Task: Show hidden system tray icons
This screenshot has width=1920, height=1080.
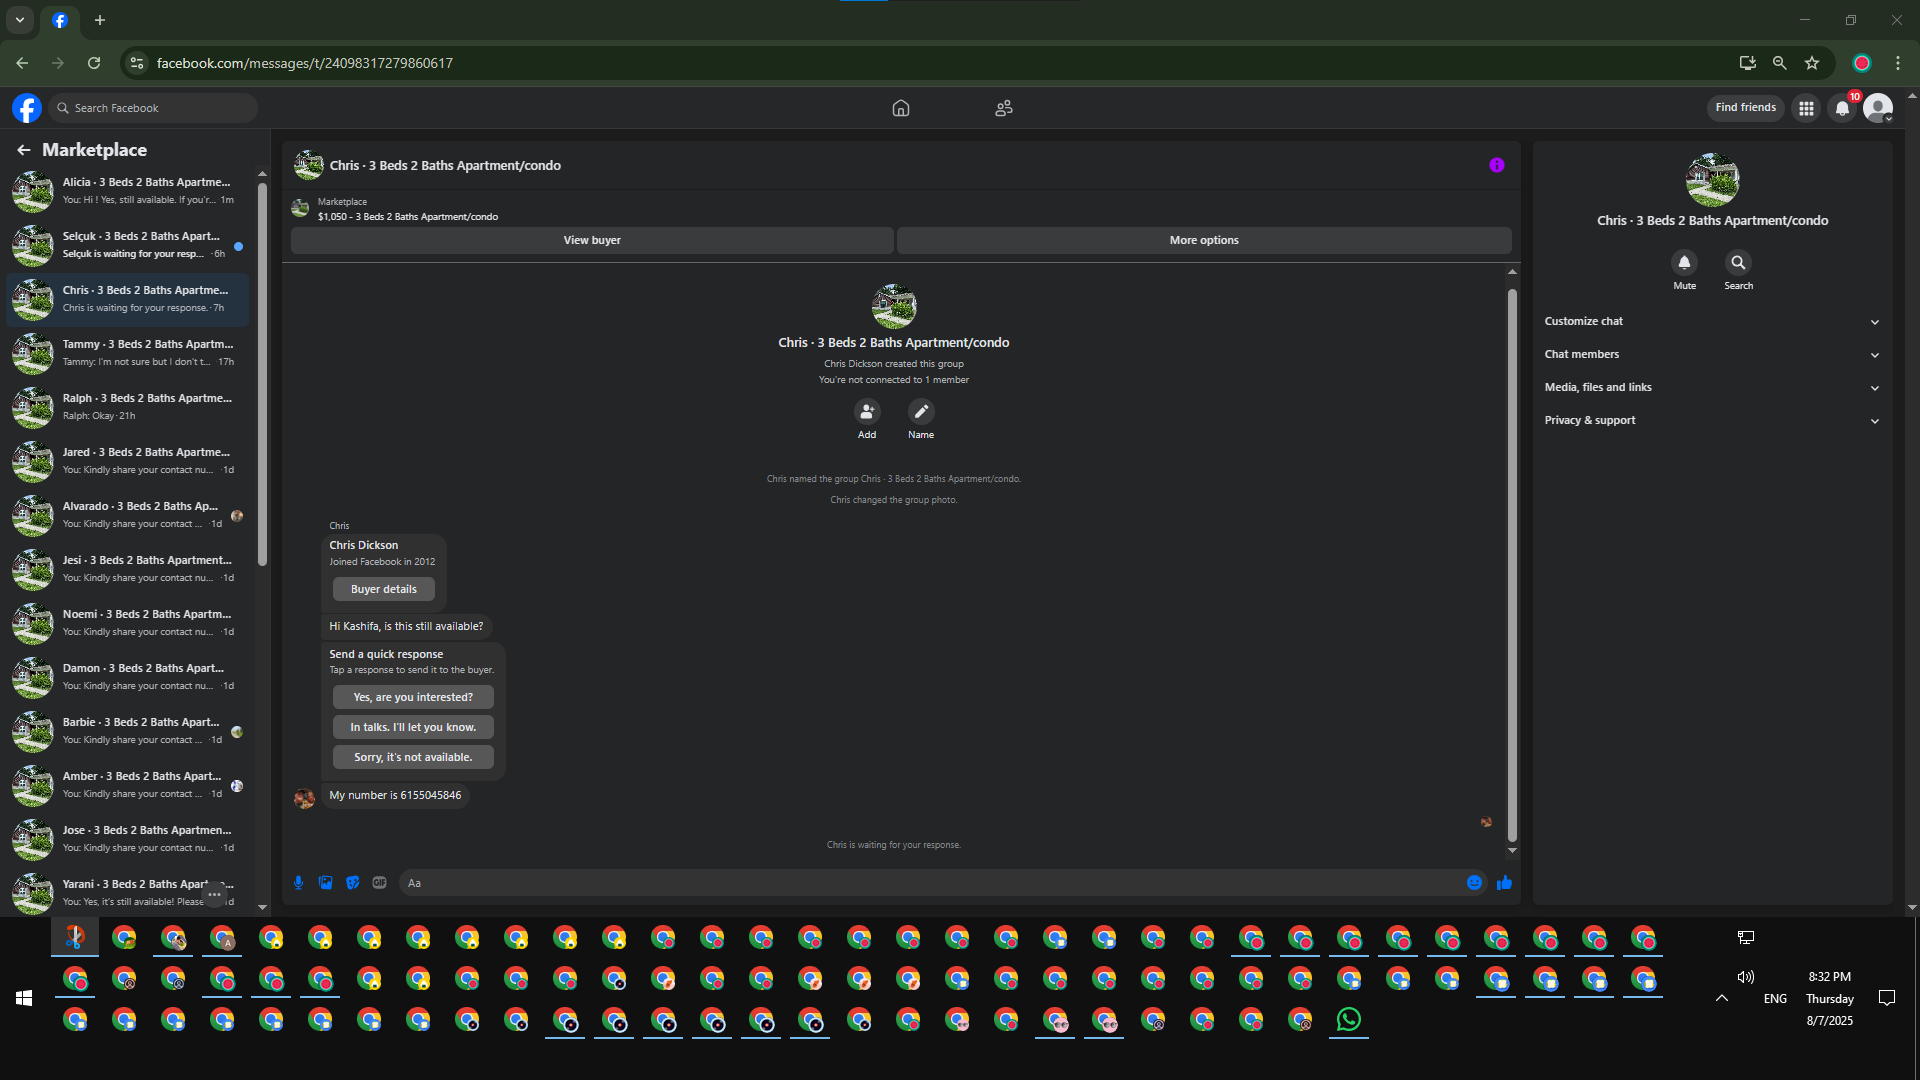Action: [1722, 998]
